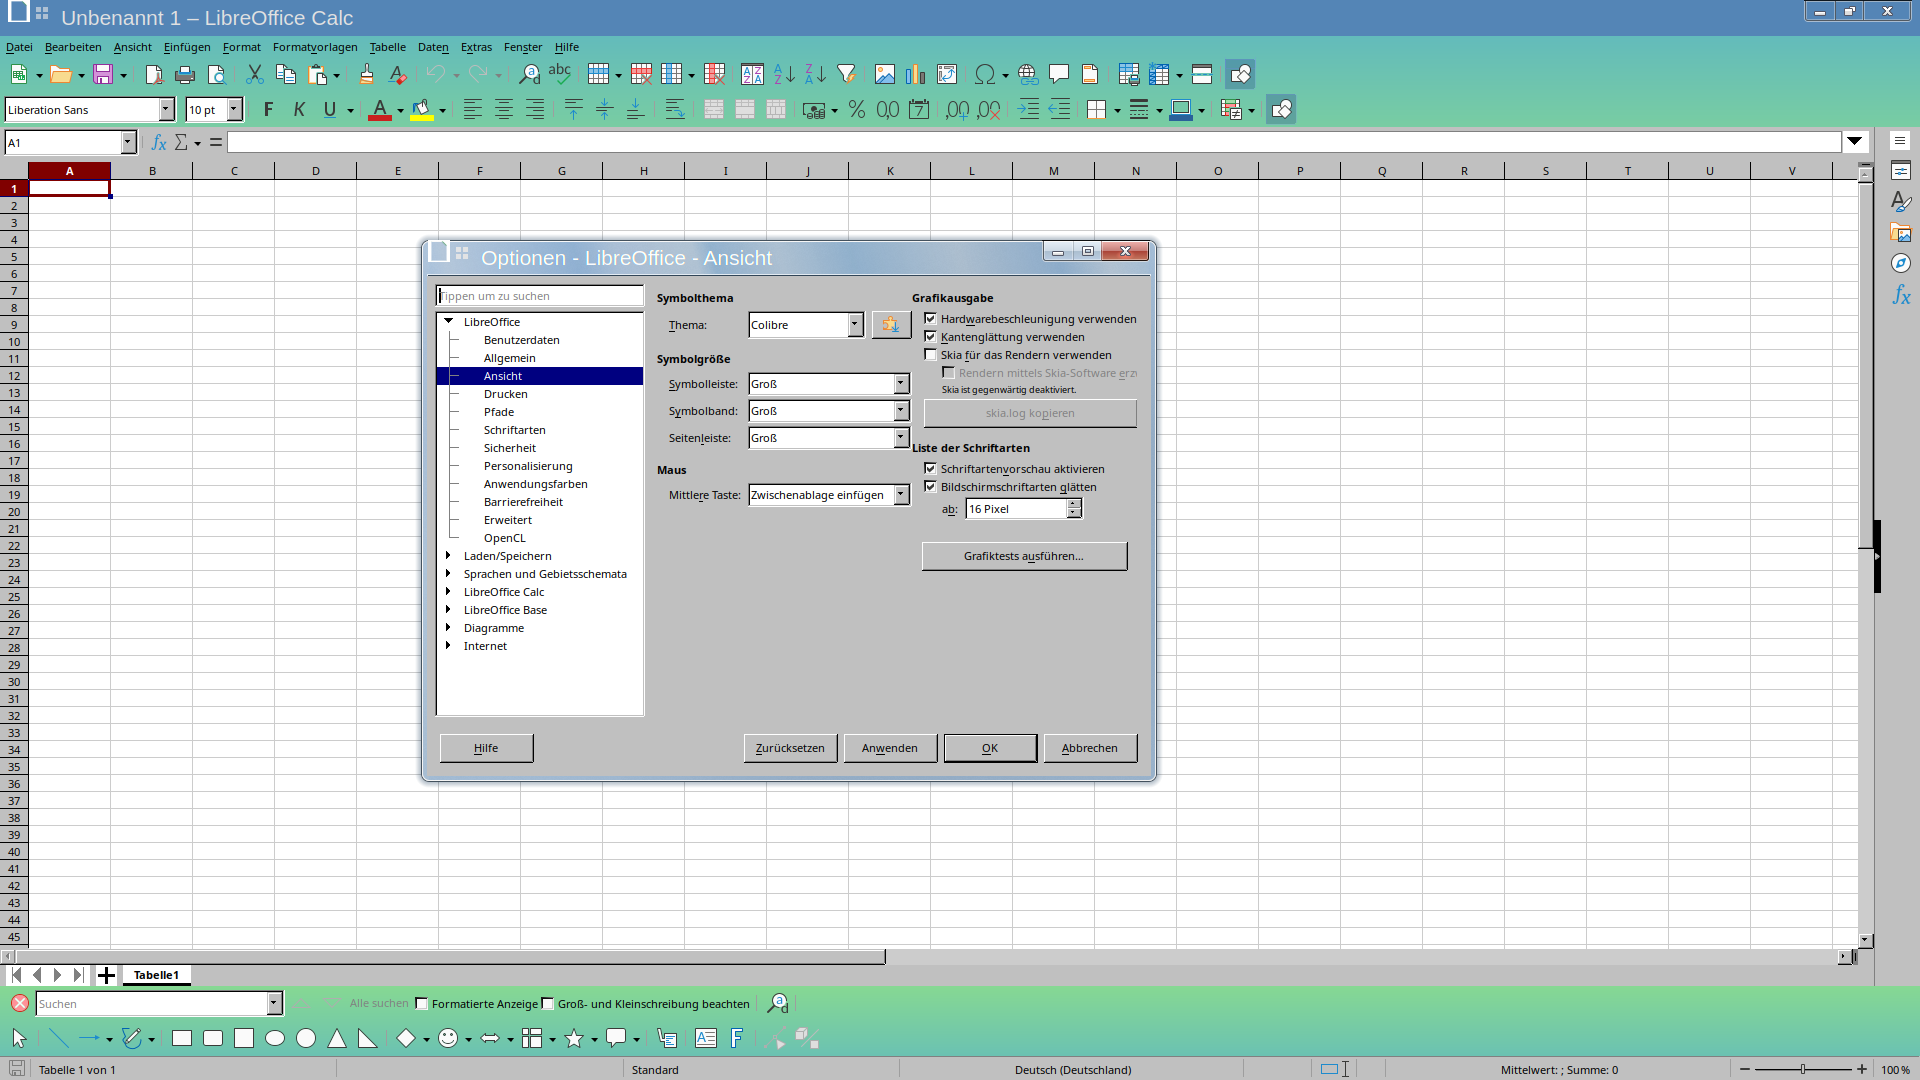Click the Insert hyperlink globe icon

(x=1027, y=74)
